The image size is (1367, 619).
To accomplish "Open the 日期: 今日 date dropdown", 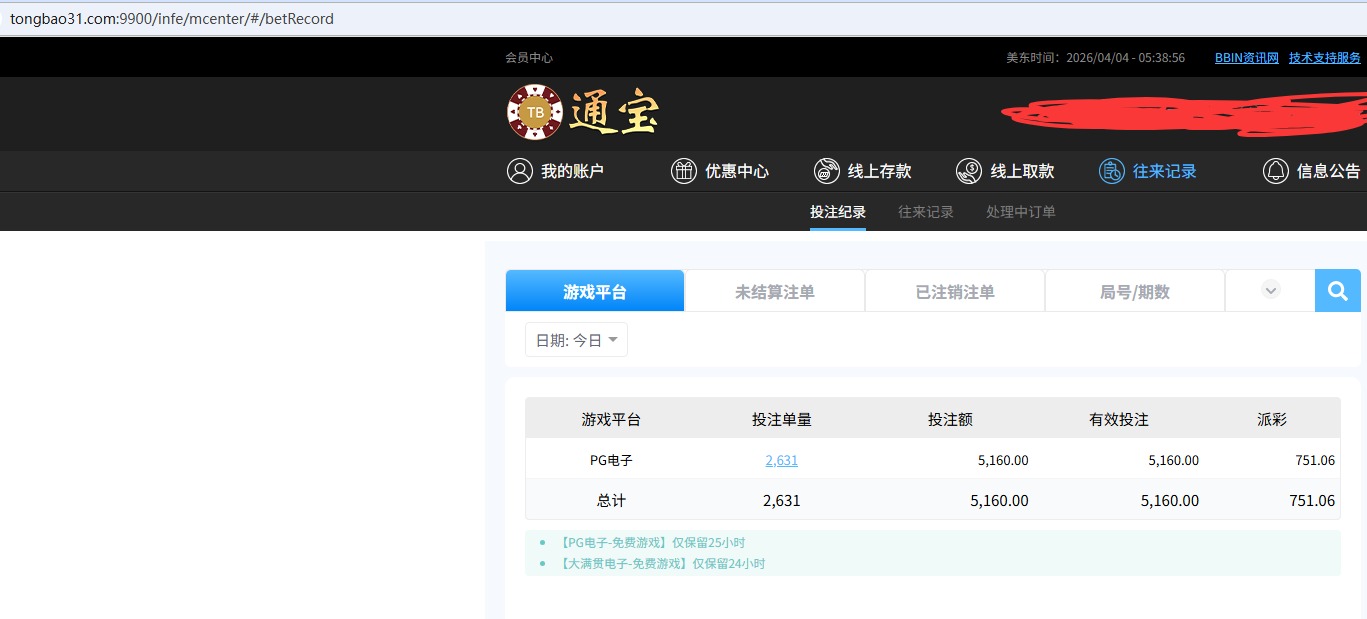I will point(576,340).
